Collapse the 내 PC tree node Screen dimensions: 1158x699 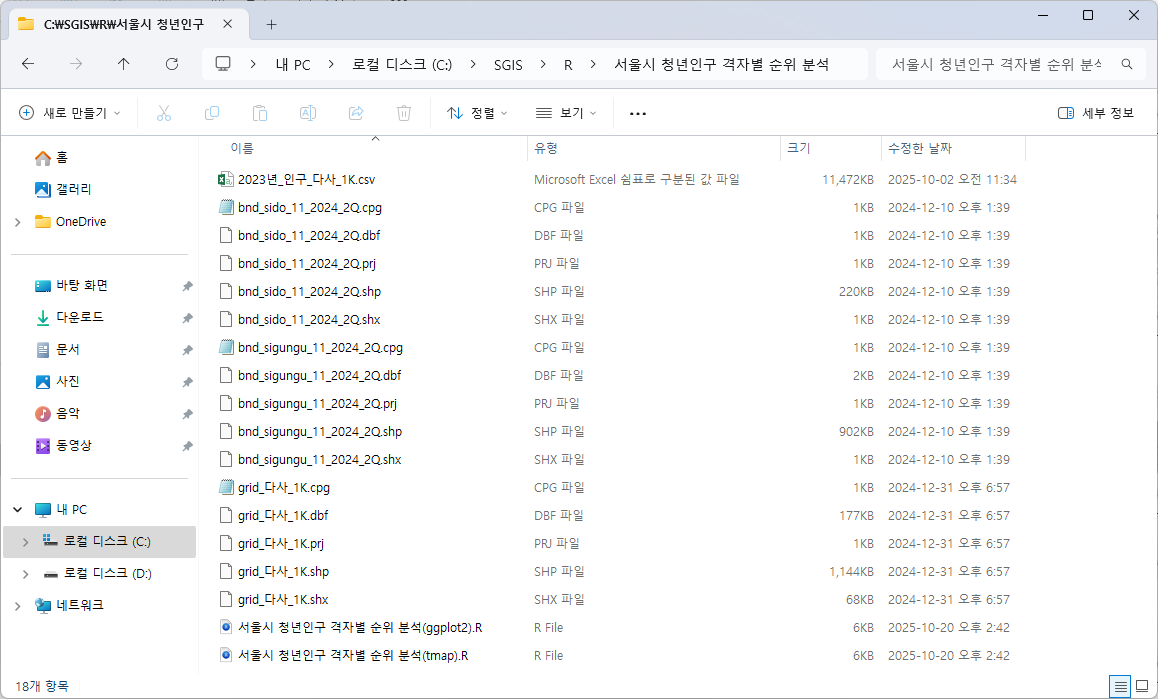coord(18,509)
